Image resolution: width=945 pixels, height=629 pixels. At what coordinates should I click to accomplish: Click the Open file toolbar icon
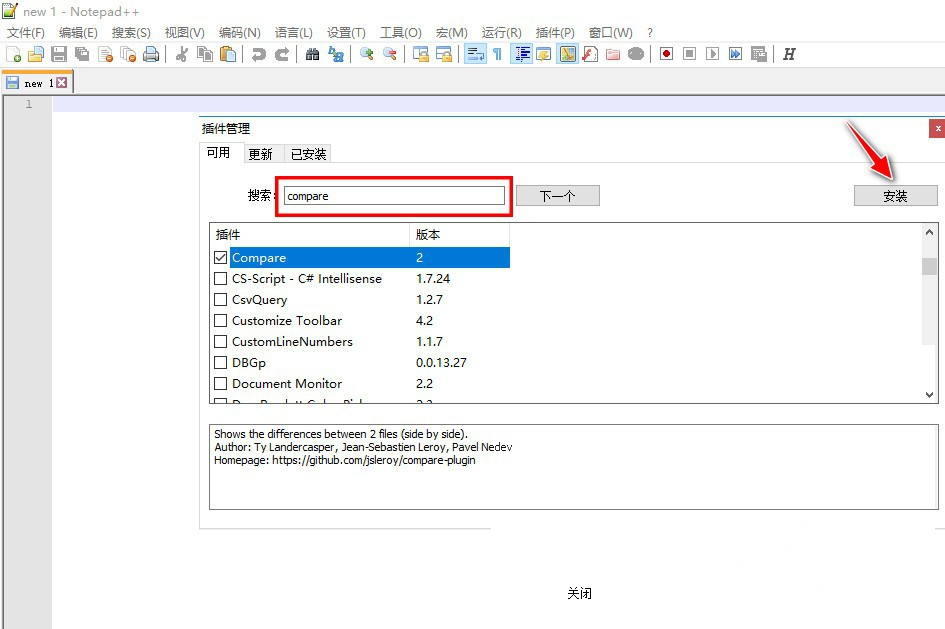point(36,54)
